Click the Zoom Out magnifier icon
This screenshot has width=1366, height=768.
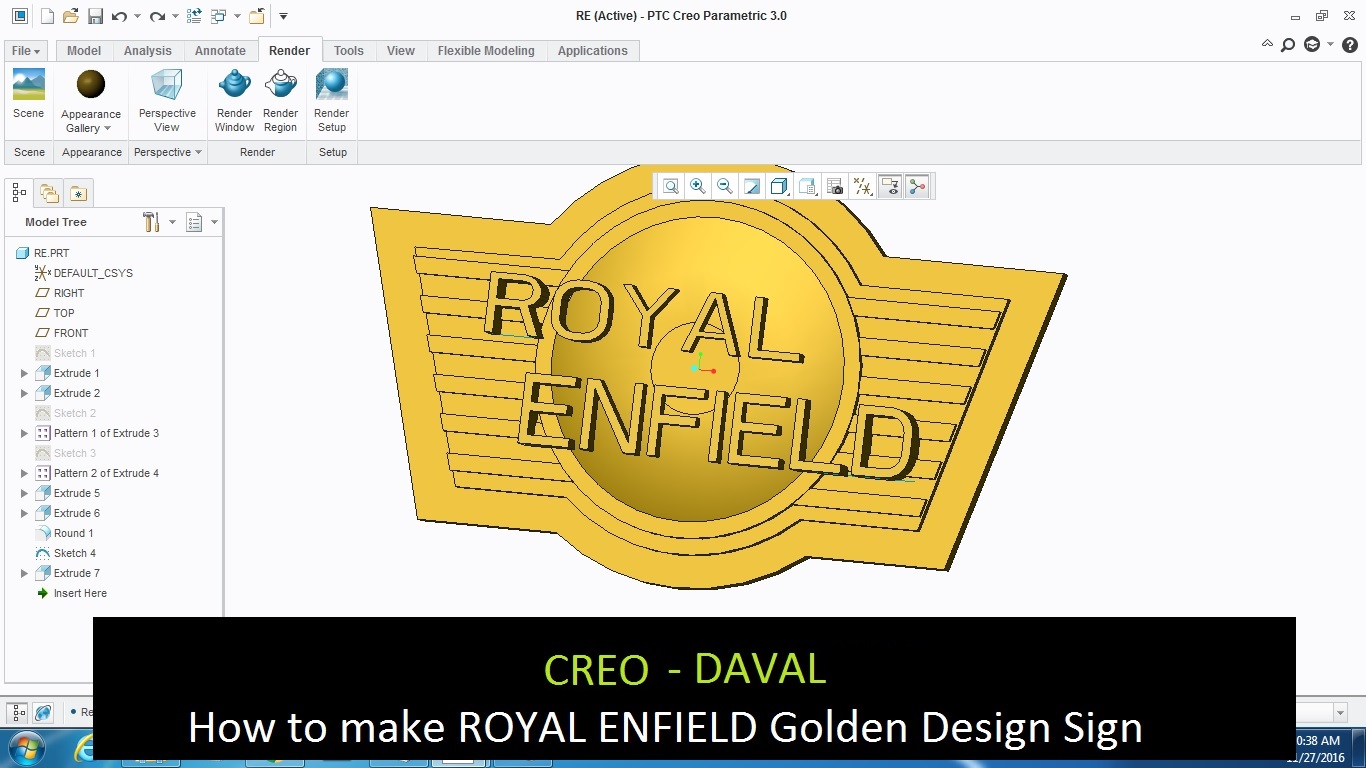point(725,186)
